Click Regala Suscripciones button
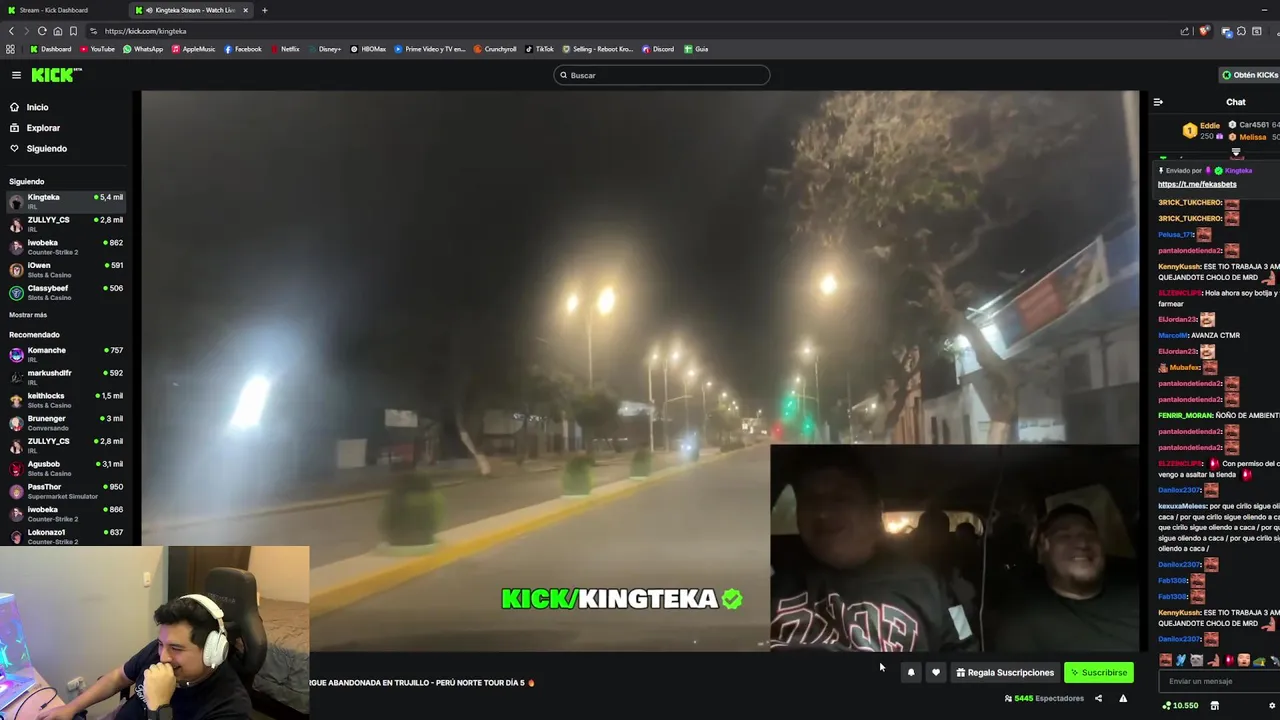 (x=1005, y=673)
